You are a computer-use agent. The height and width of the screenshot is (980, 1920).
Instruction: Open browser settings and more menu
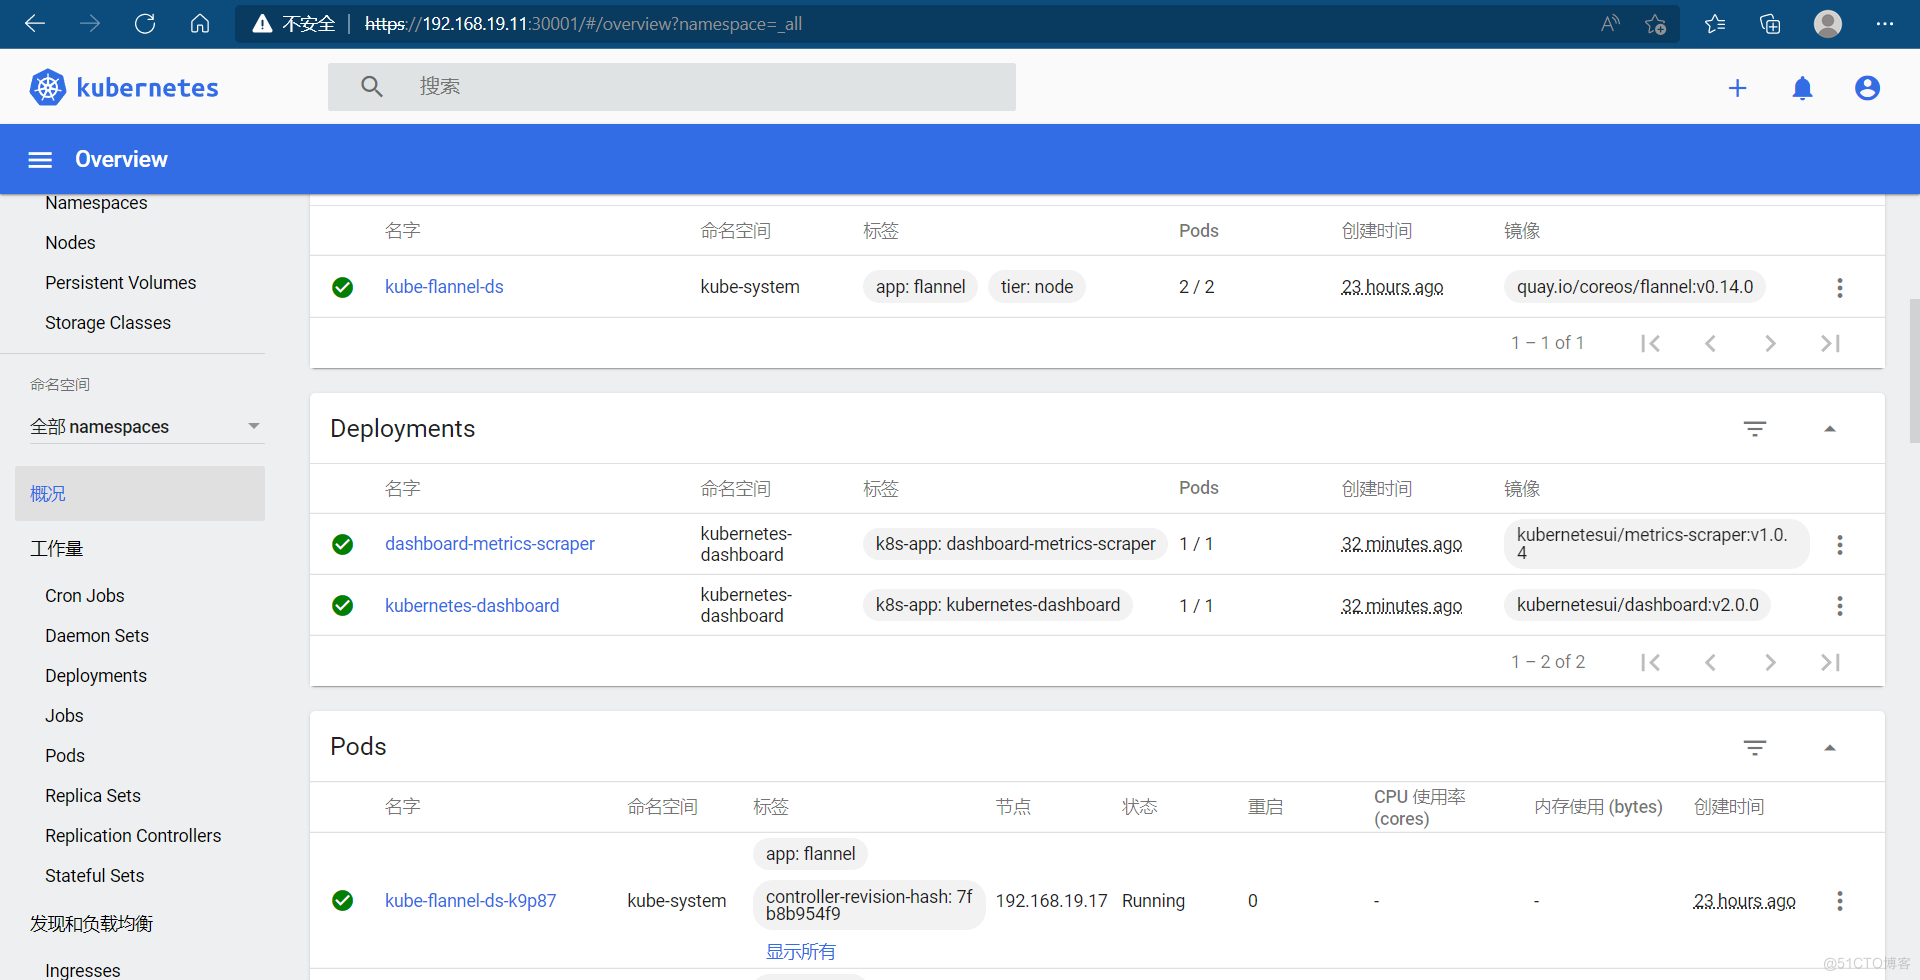tap(1885, 24)
